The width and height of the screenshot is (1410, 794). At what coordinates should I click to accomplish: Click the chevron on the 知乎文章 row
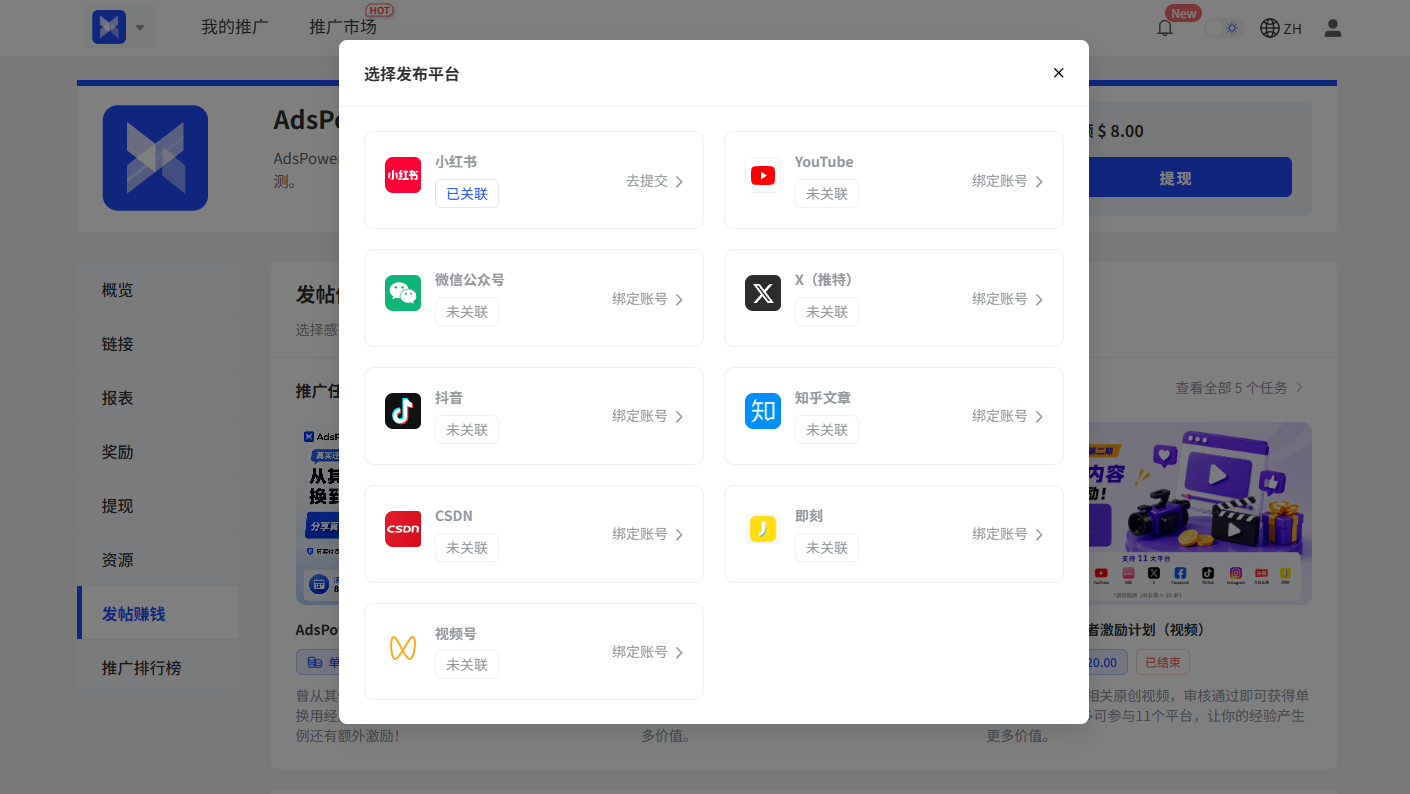[1039, 417]
